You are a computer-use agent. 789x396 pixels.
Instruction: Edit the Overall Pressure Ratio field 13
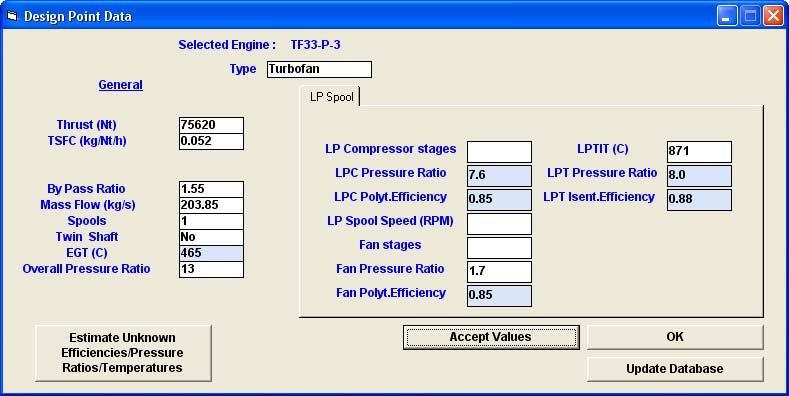[211, 269]
